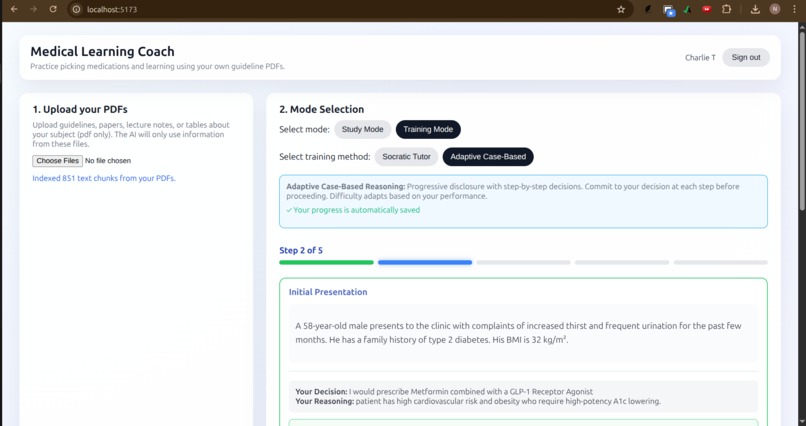Click the 'Your Reasoning' cardiovascular risk line
Screen dimensions: 806x426
point(478,401)
